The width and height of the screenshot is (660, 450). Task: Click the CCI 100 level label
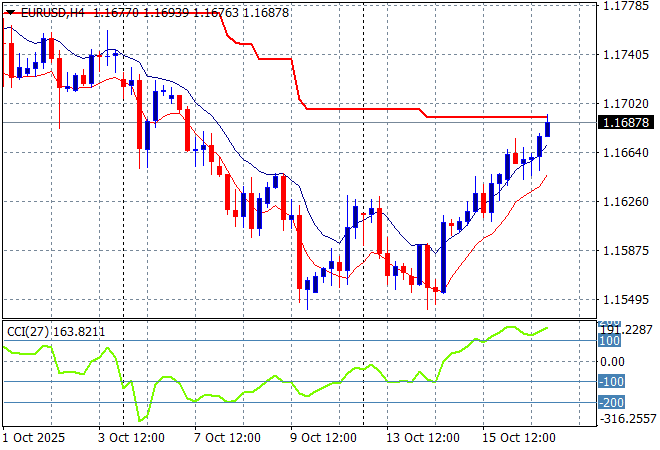pos(609,341)
